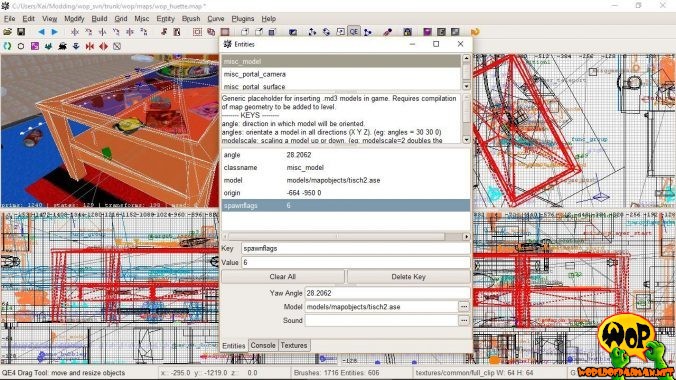Select misc_model in entity class list
The image size is (676, 380).
(x=341, y=62)
